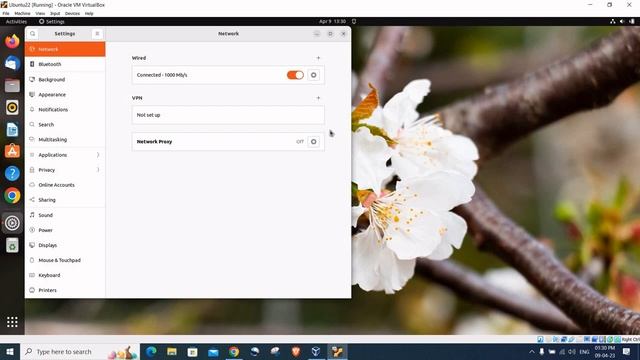The image size is (640, 360).
Task: Open Network Proxy gear settings
Action: click(x=313, y=142)
